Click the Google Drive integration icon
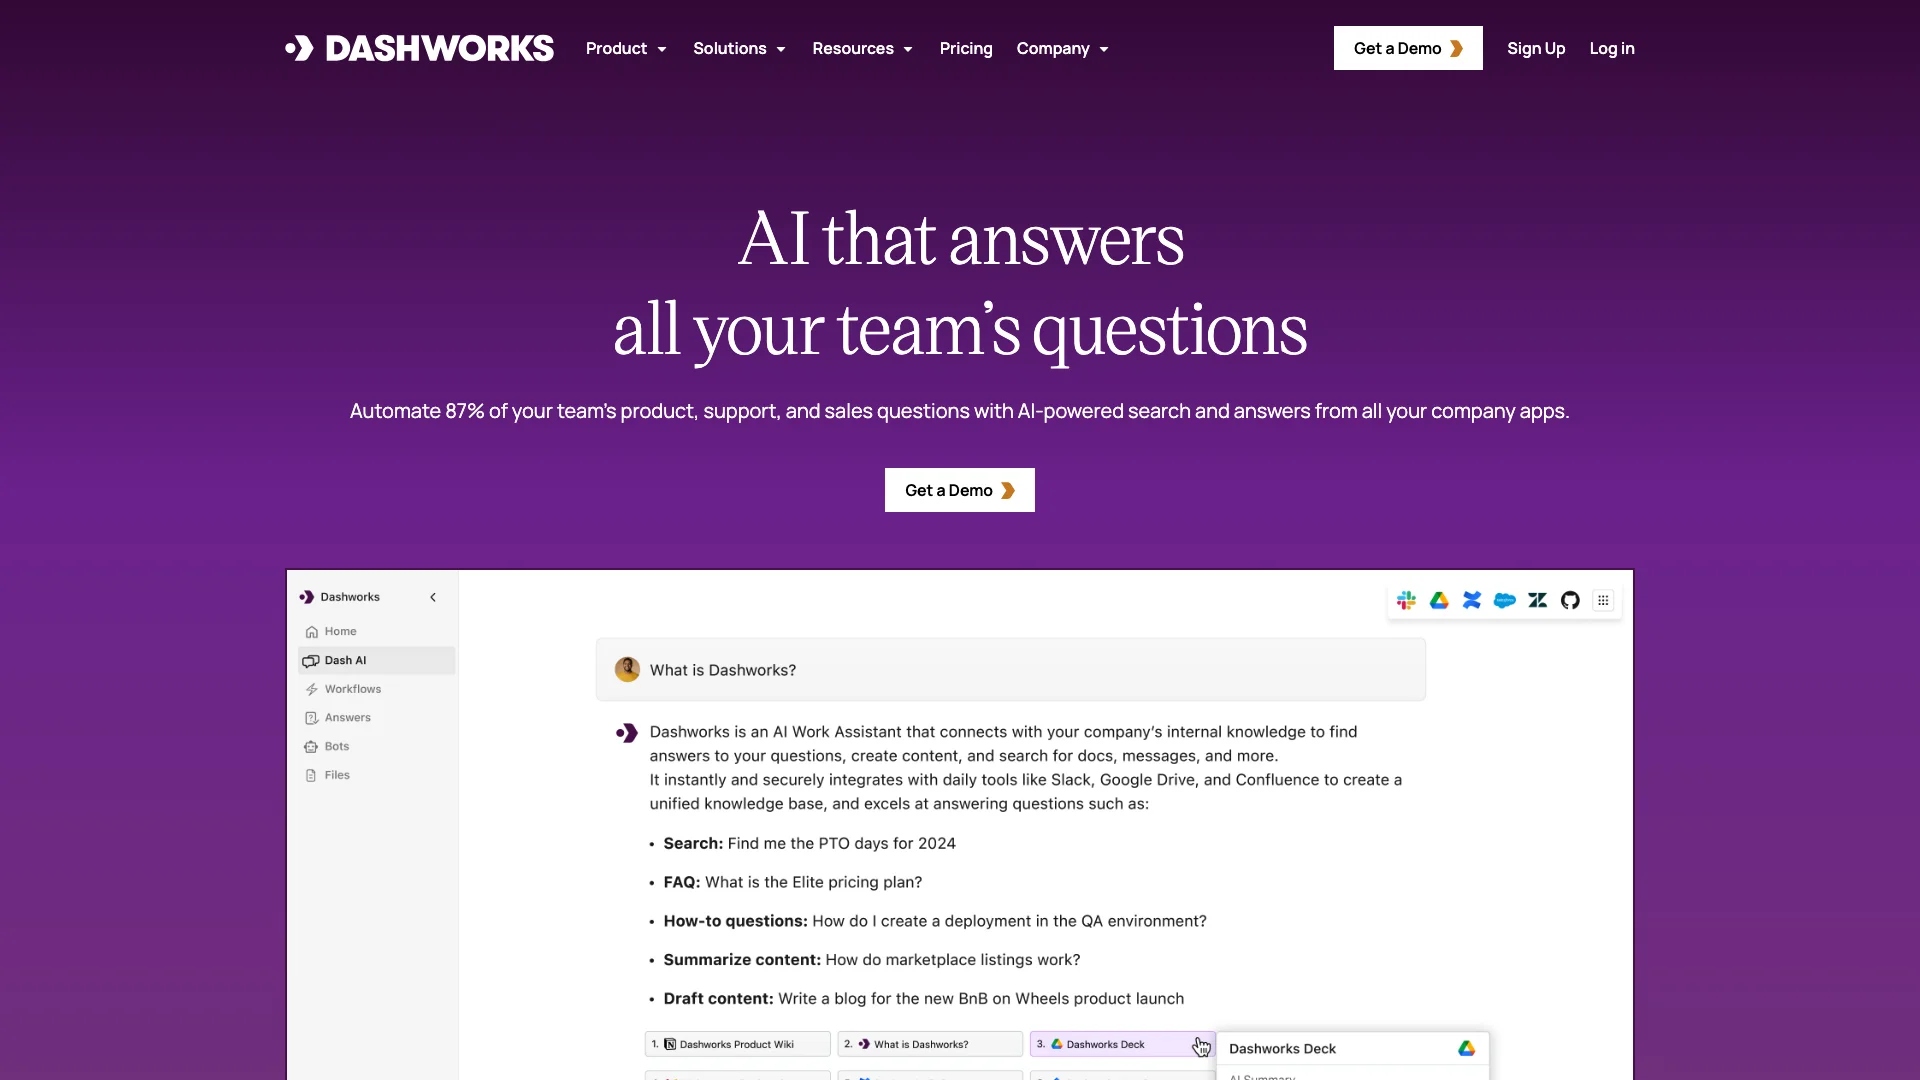The height and width of the screenshot is (1080, 1920). point(1439,600)
